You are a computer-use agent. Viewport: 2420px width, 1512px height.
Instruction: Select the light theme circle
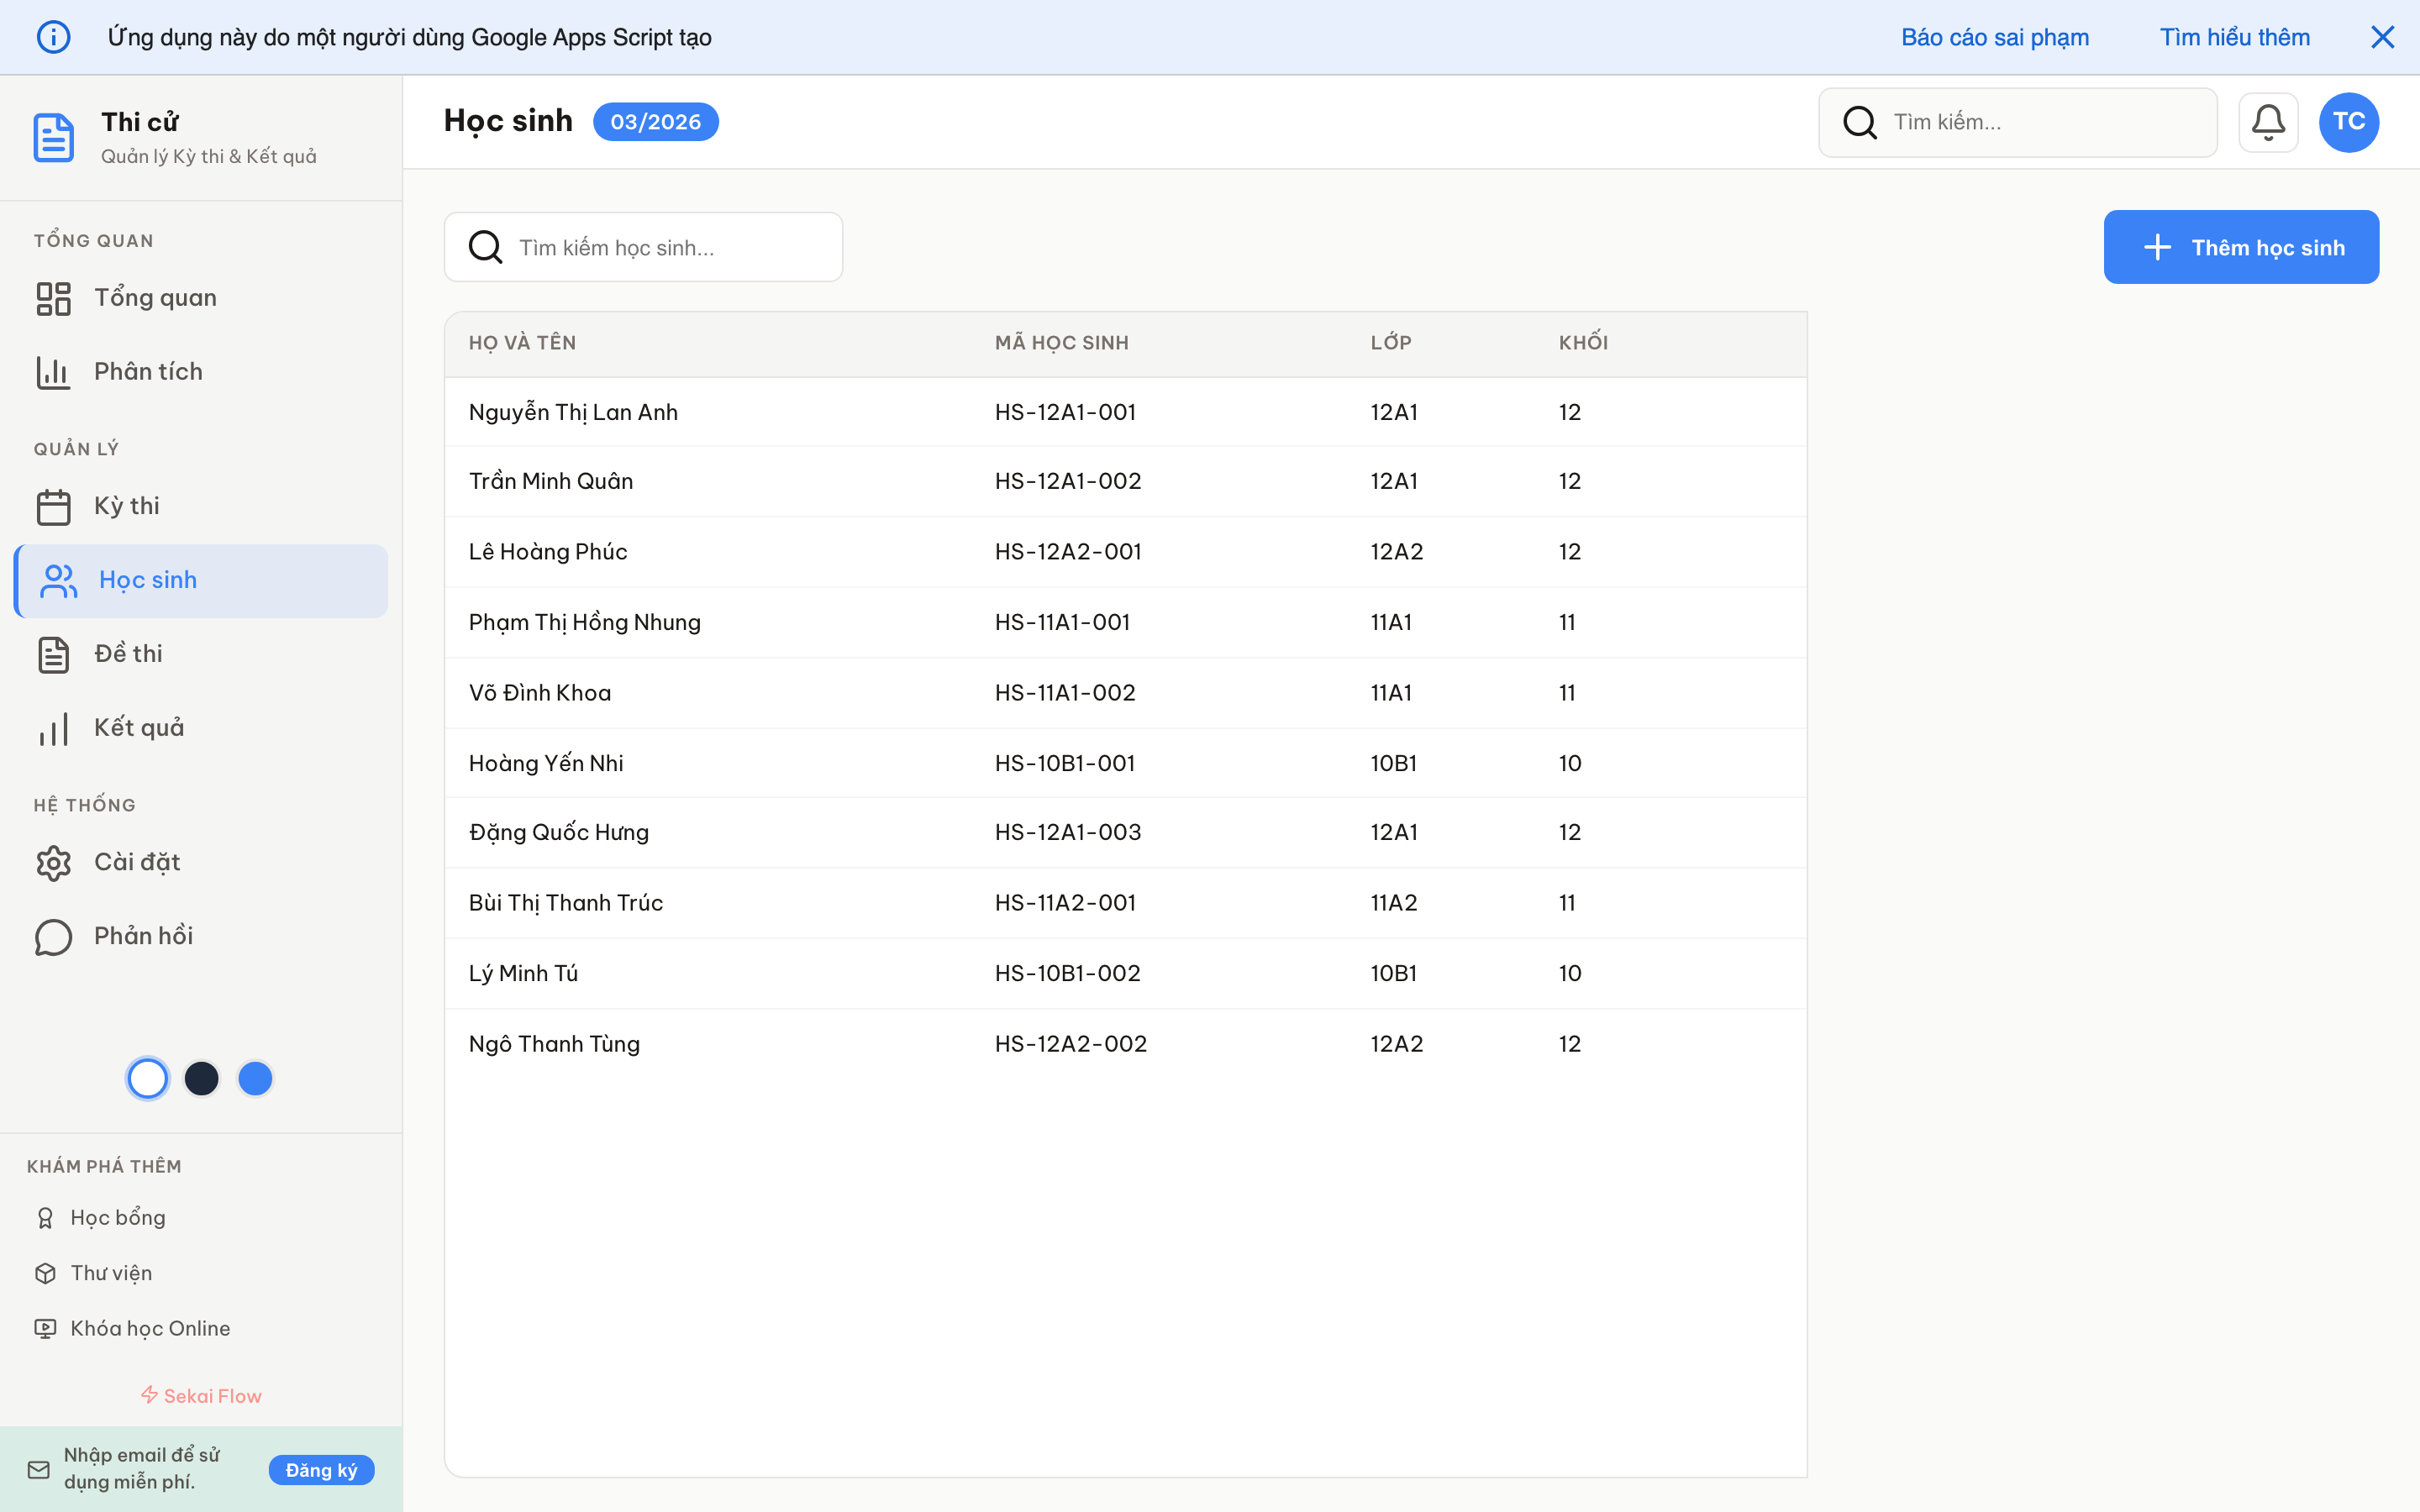tap(147, 1078)
